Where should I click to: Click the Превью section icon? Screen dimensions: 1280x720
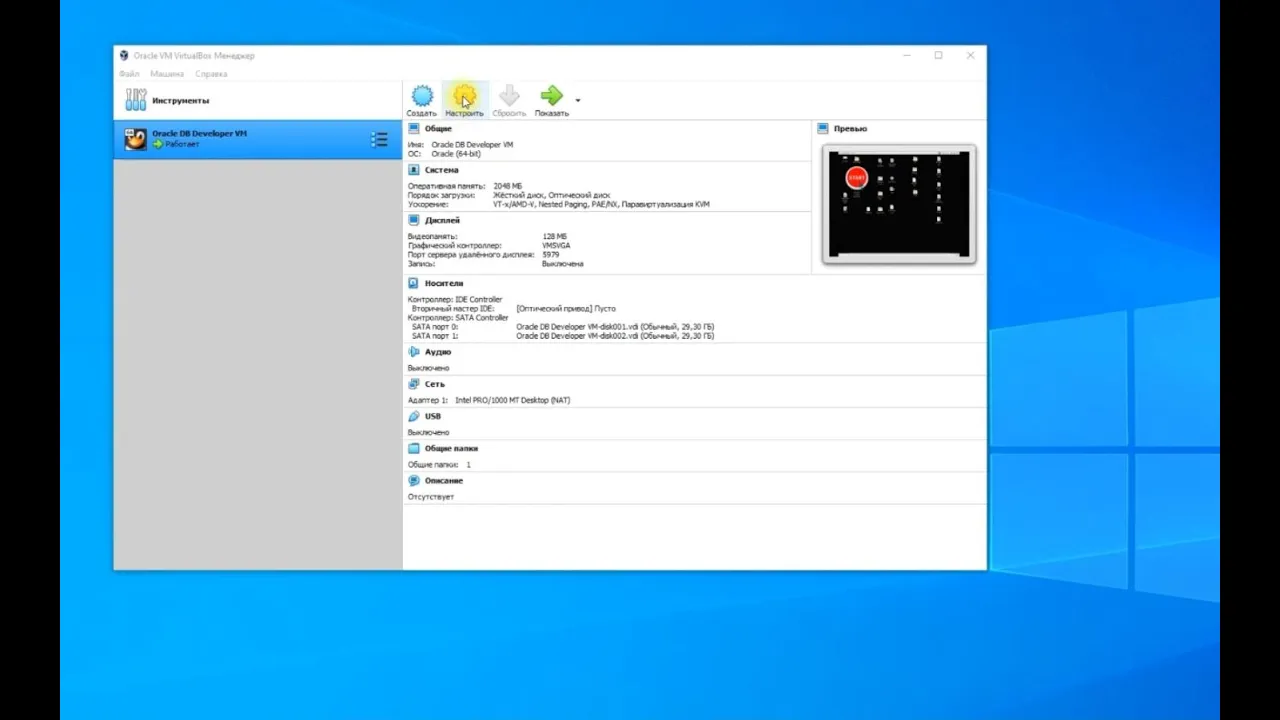coord(823,129)
